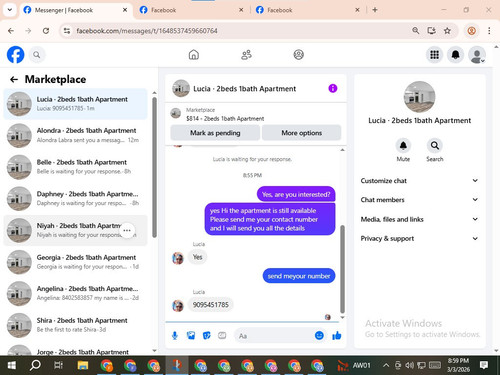Image resolution: width=500 pixels, height=375 pixels.
Task: Open the Groups icon in top navigation
Action: coord(299,55)
